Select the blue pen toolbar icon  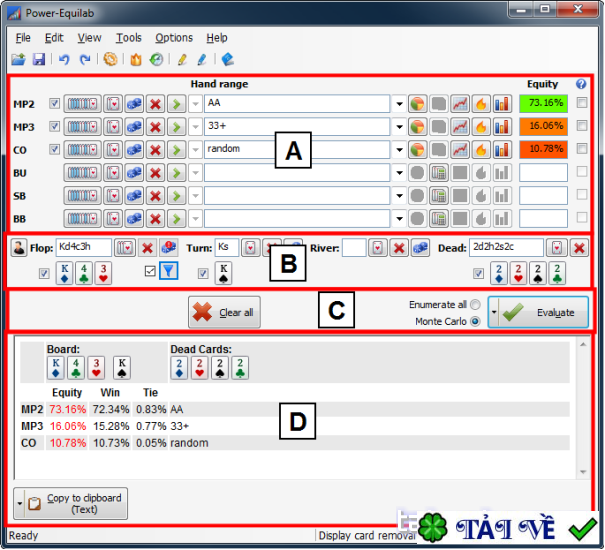point(201,59)
